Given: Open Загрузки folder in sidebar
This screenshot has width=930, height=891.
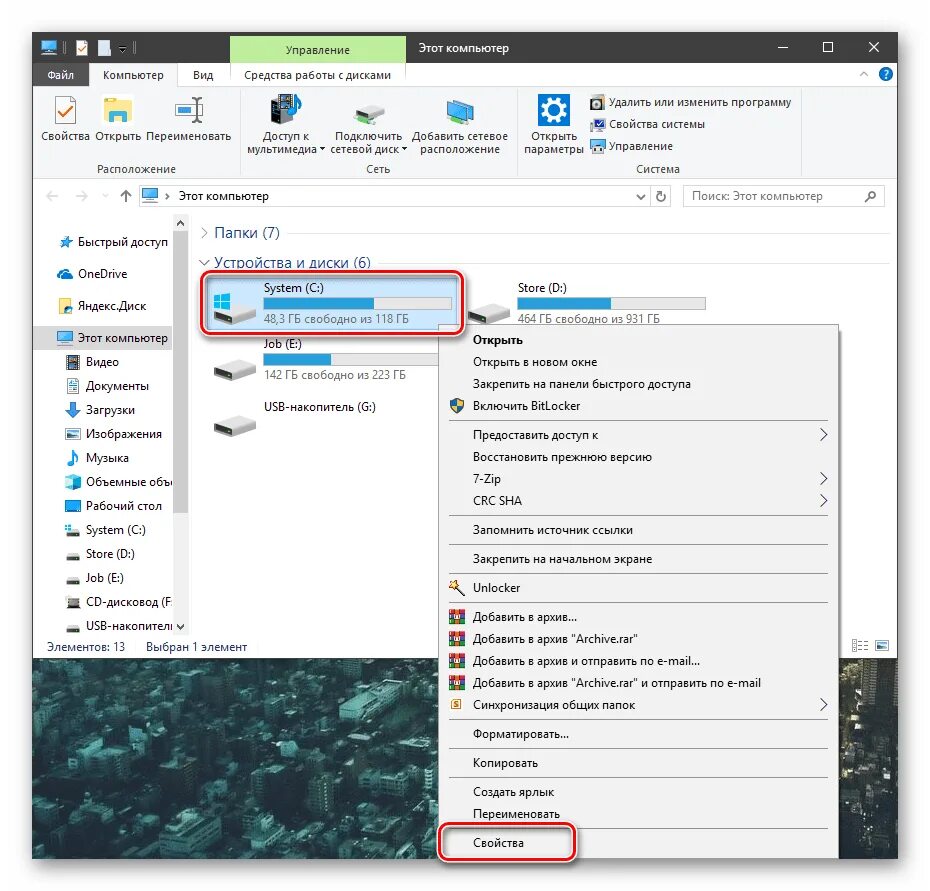Looking at the screenshot, I should [x=100, y=410].
